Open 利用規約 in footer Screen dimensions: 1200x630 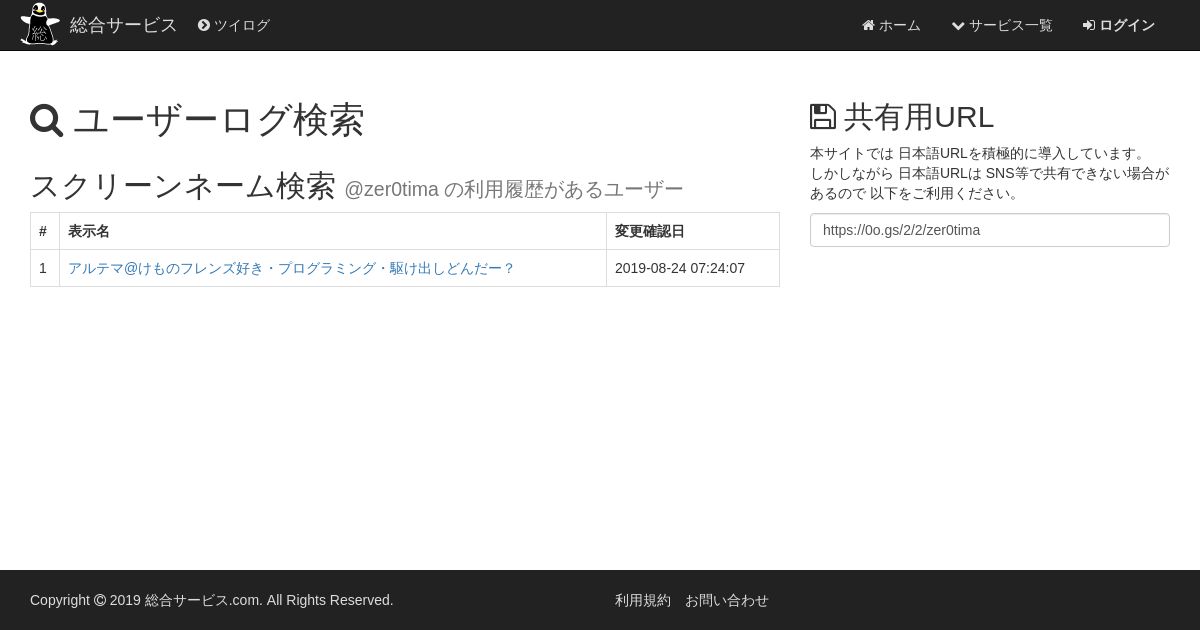643,600
